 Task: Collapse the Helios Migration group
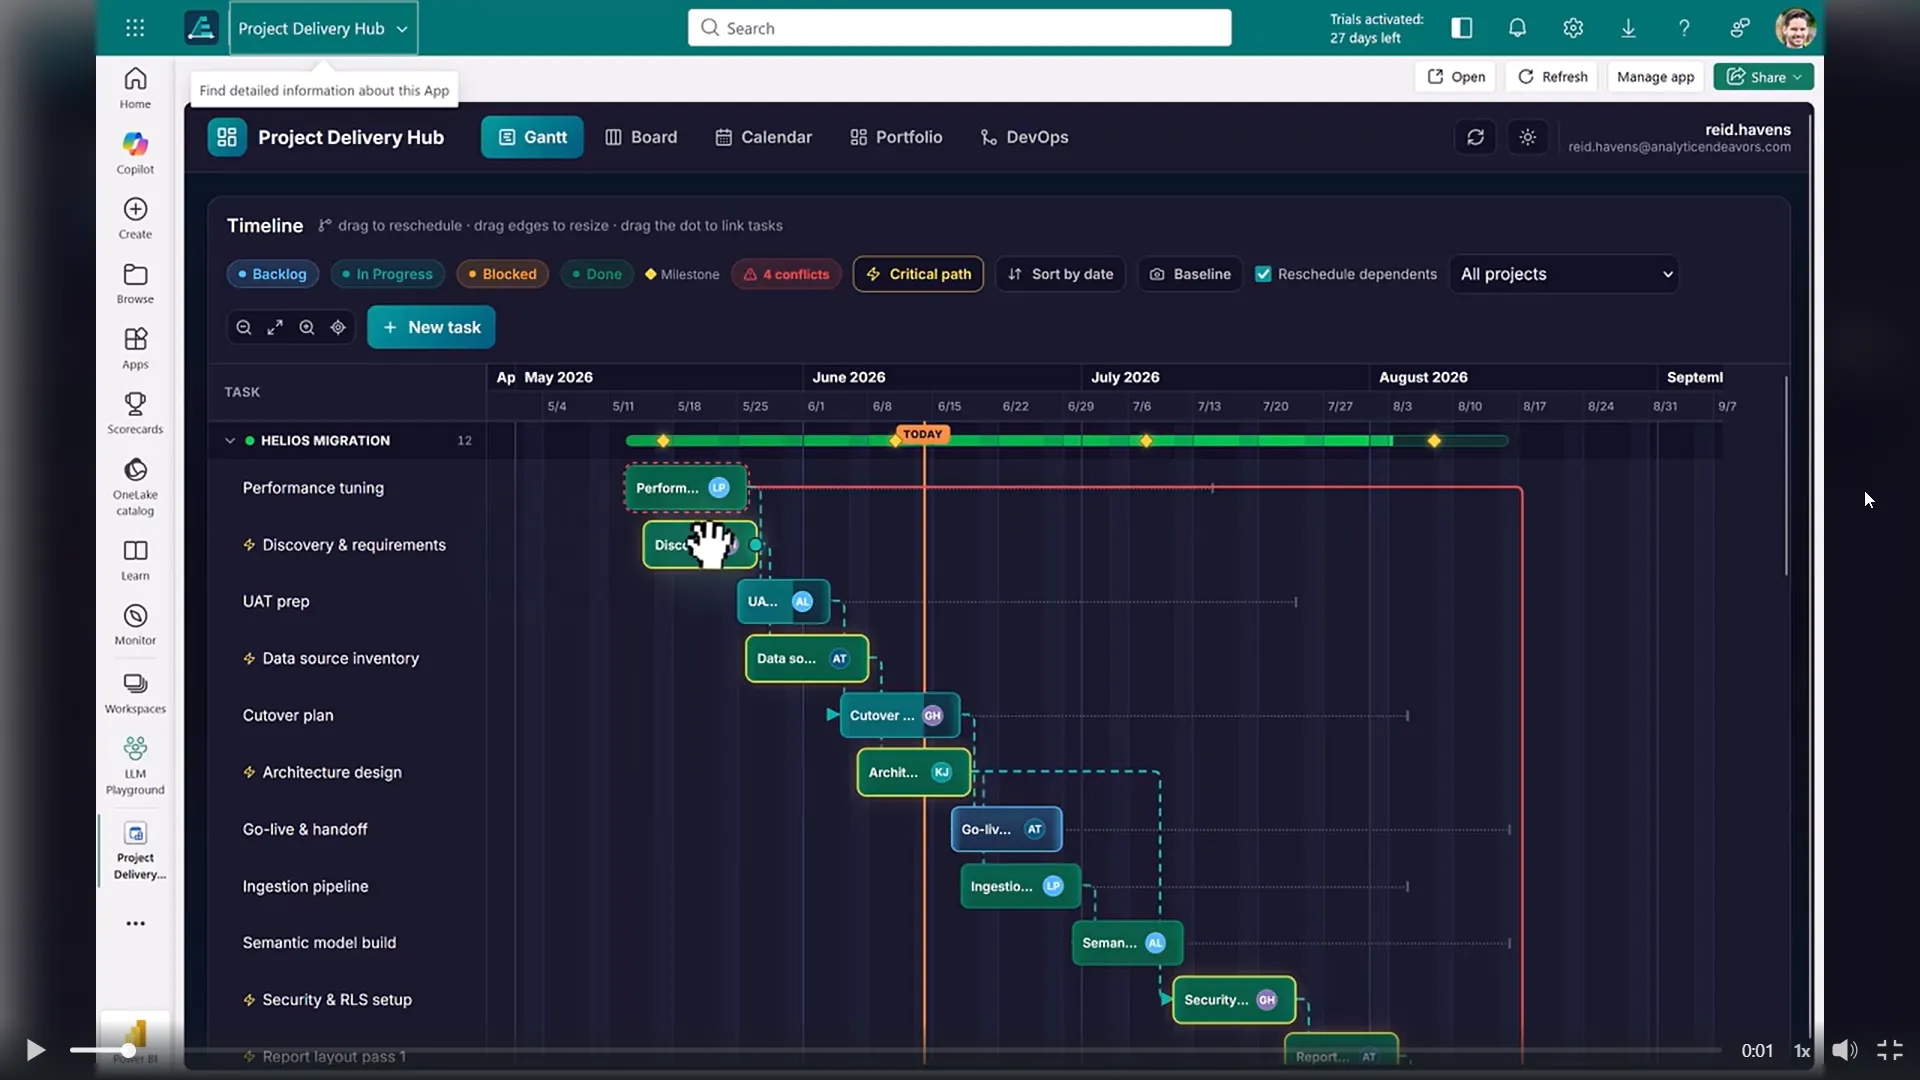(x=230, y=440)
